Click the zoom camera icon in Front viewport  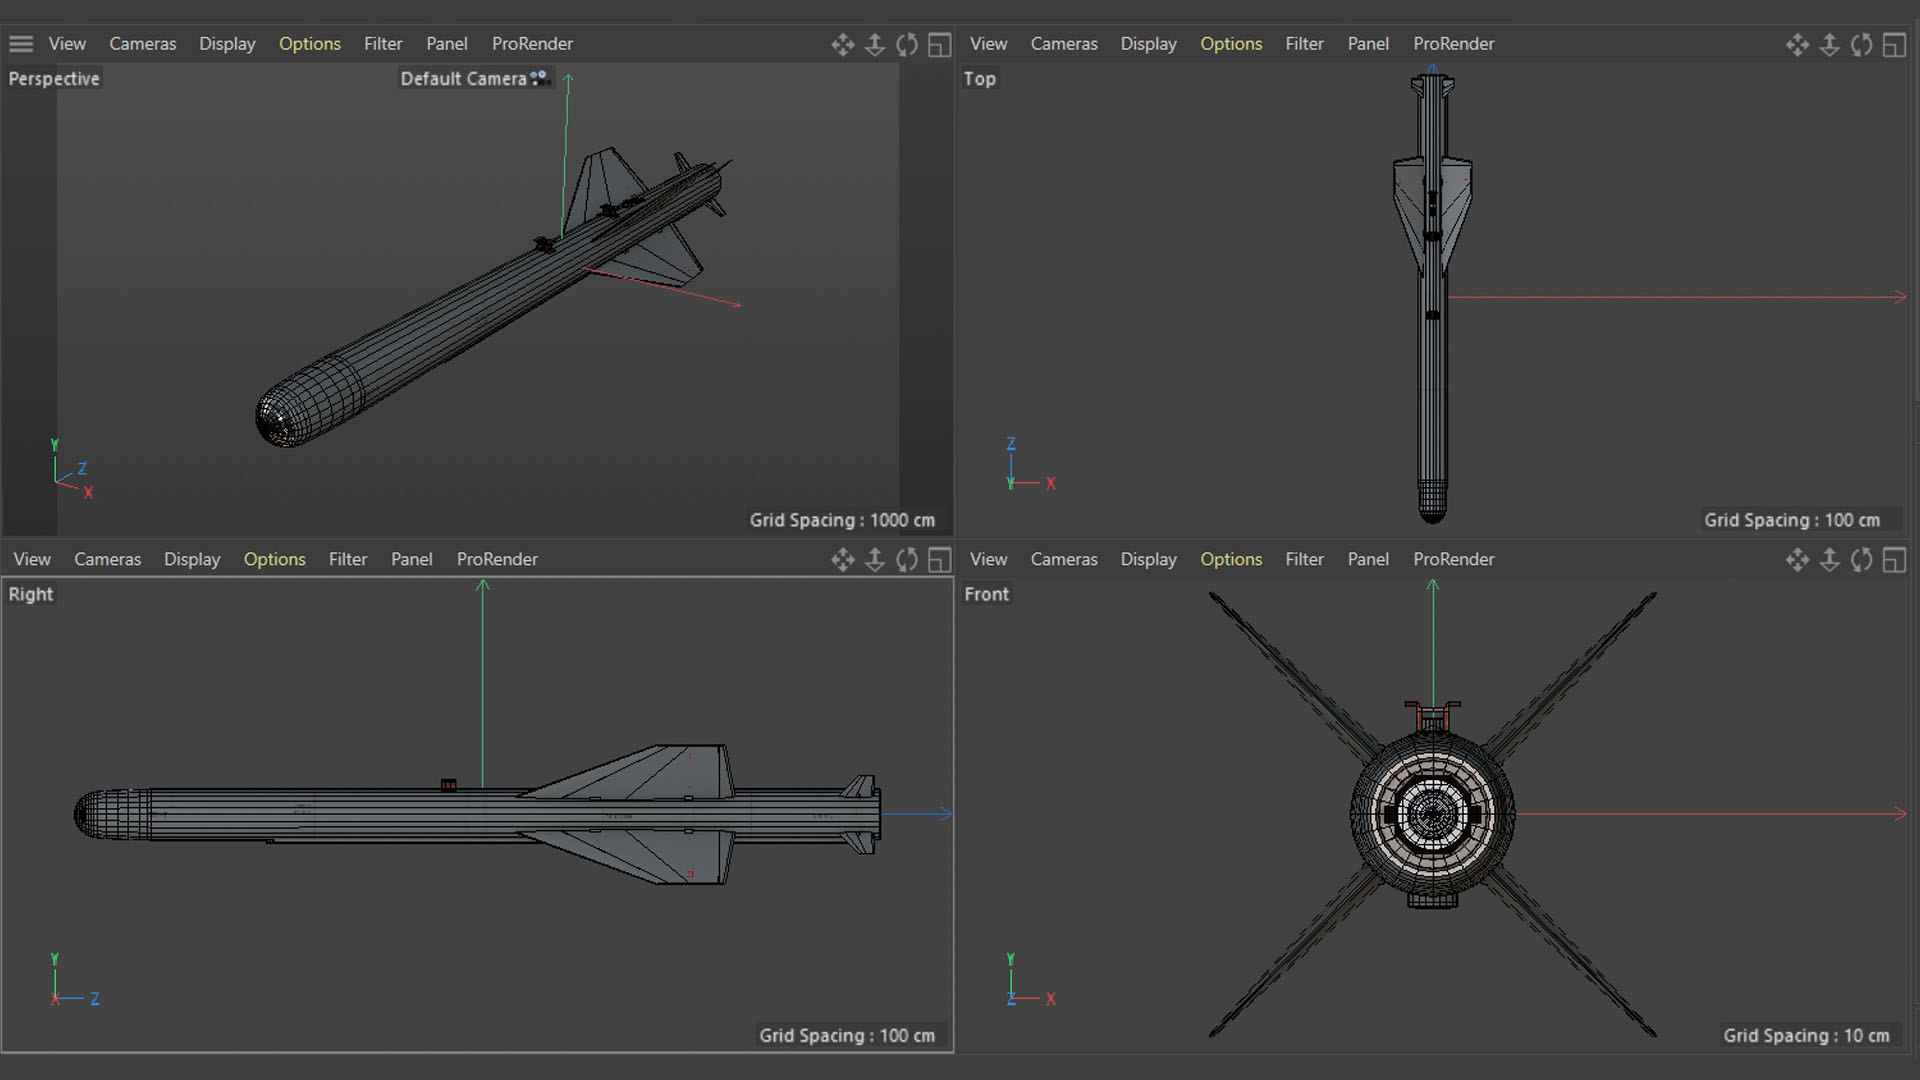[x=1829, y=560]
